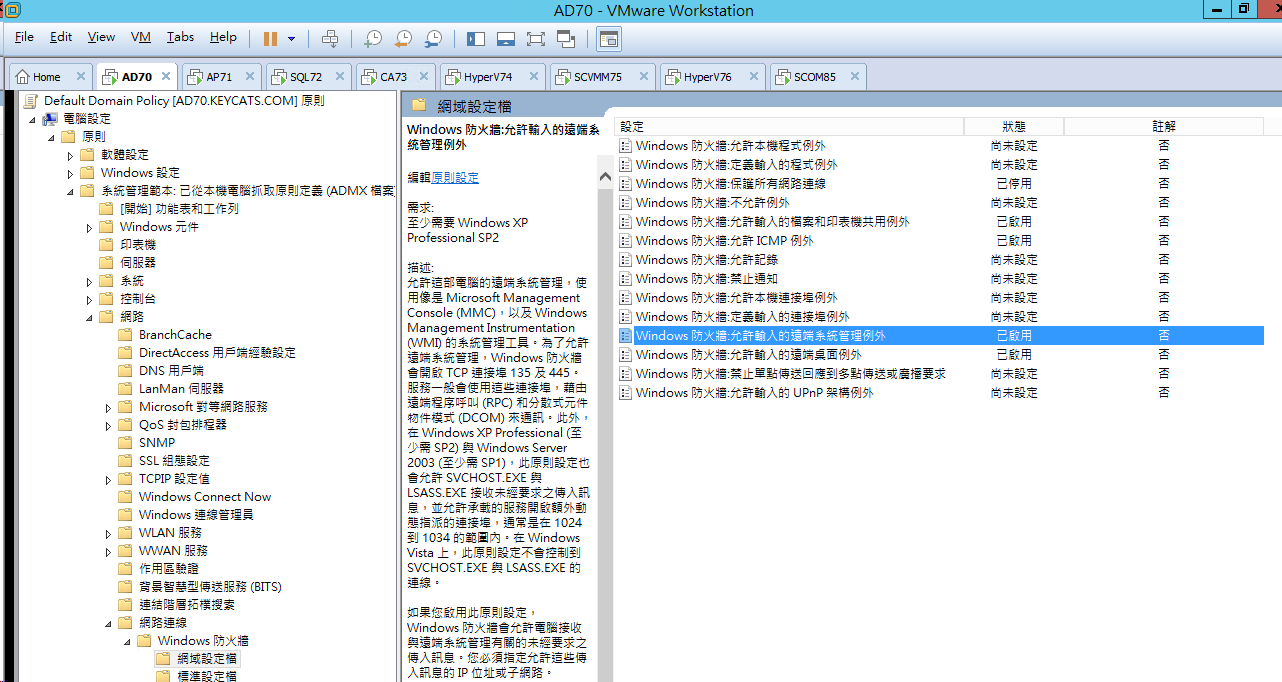Viewport: 1282px width, 682px height.
Task: Expand the Microsoft 對等網路服務 node
Action: pos(108,407)
